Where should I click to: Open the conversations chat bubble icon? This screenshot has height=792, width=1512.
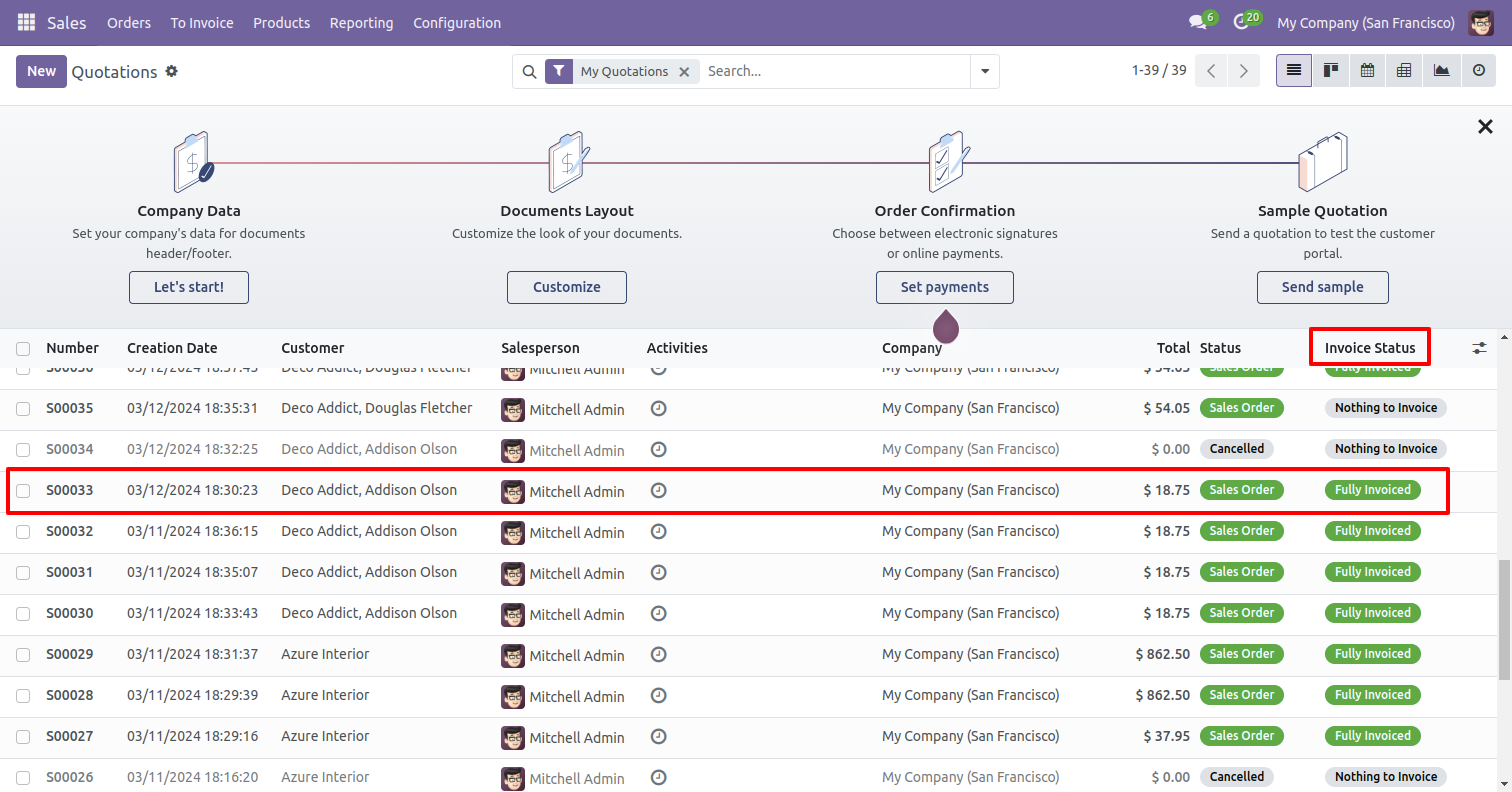pyautogui.click(x=1197, y=22)
